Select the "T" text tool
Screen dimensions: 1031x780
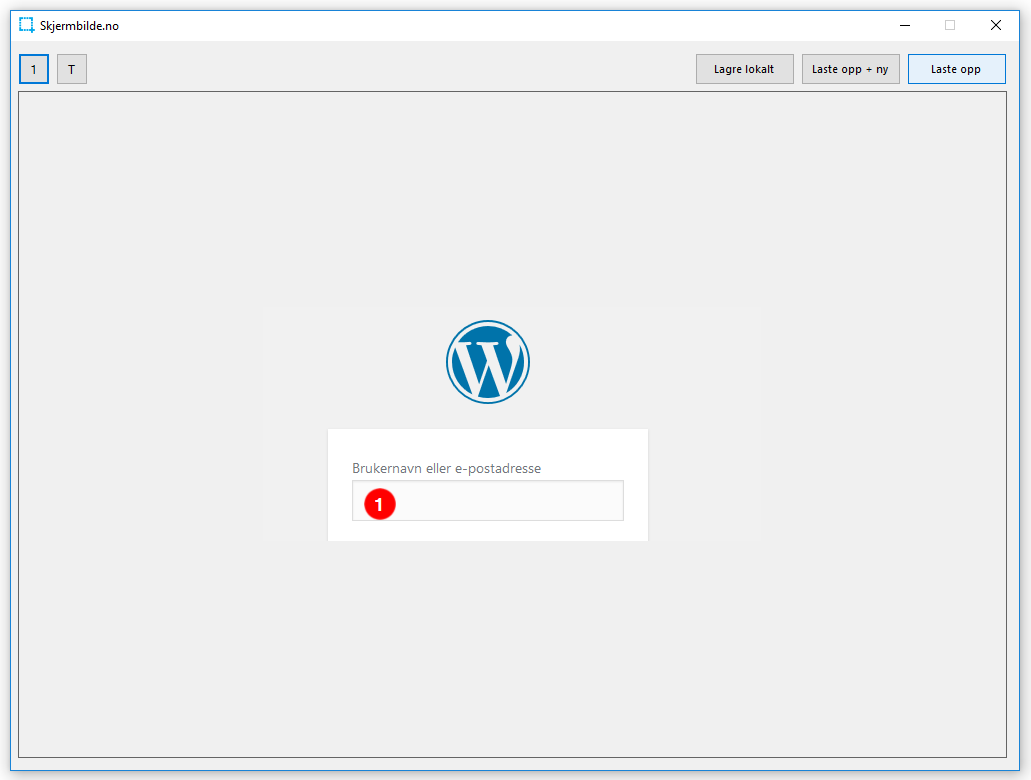pos(72,69)
